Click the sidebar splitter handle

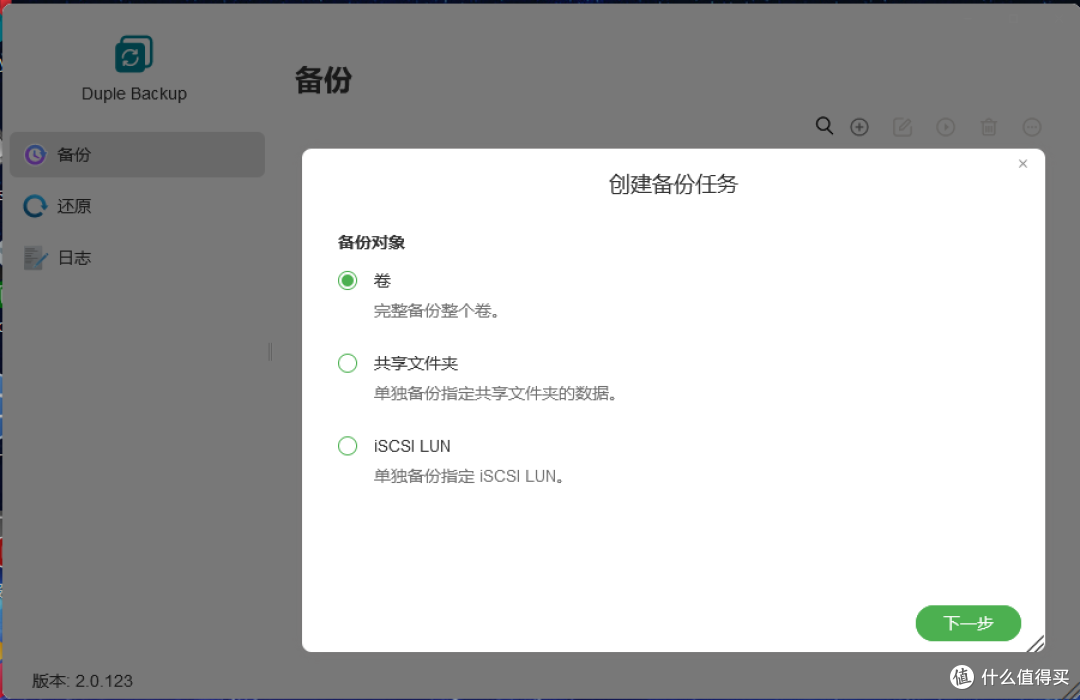pos(270,352)
